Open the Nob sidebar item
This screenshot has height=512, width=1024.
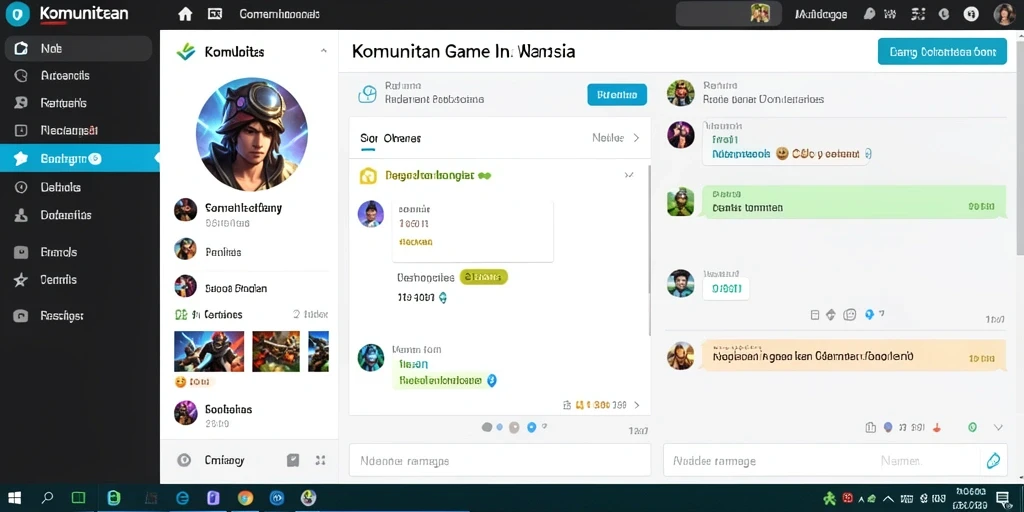coord(78,48)
